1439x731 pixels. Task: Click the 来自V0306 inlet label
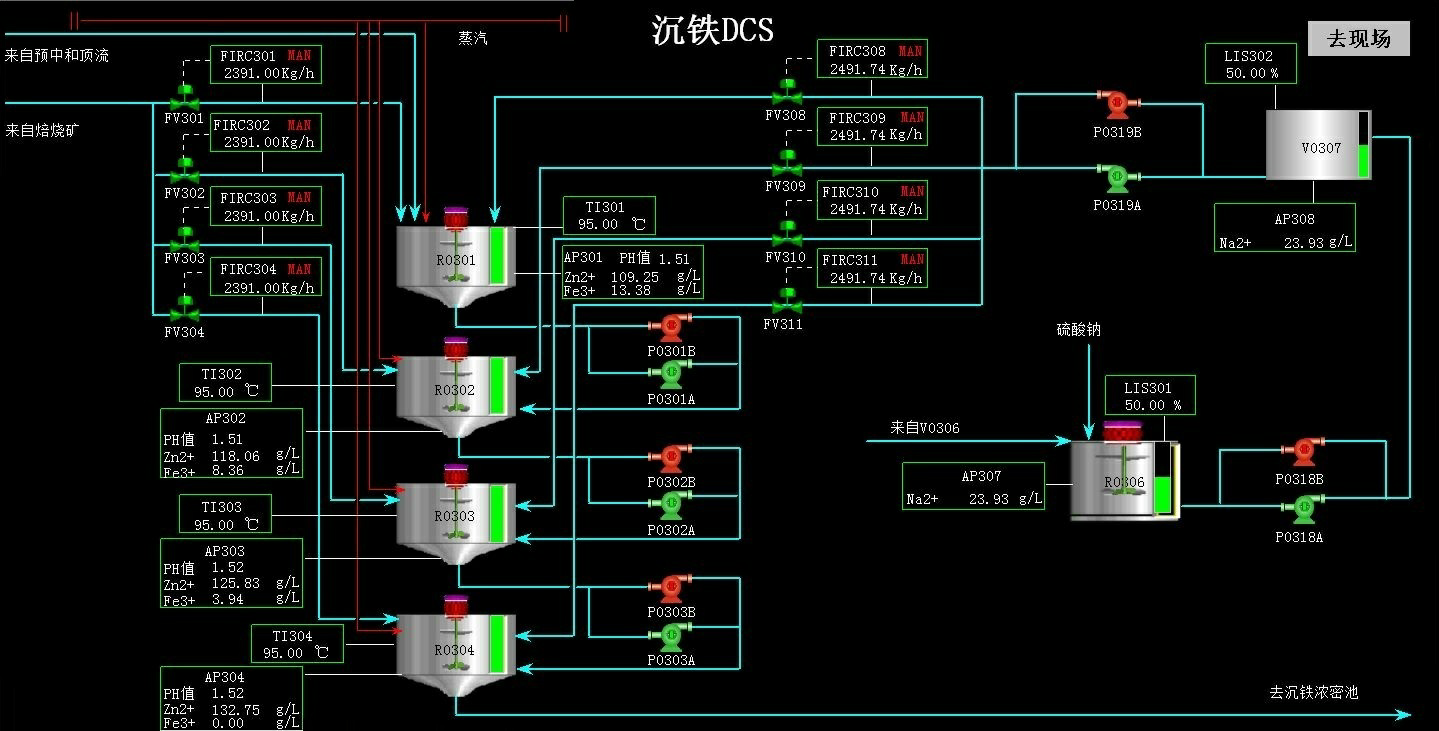click(925, 428)
